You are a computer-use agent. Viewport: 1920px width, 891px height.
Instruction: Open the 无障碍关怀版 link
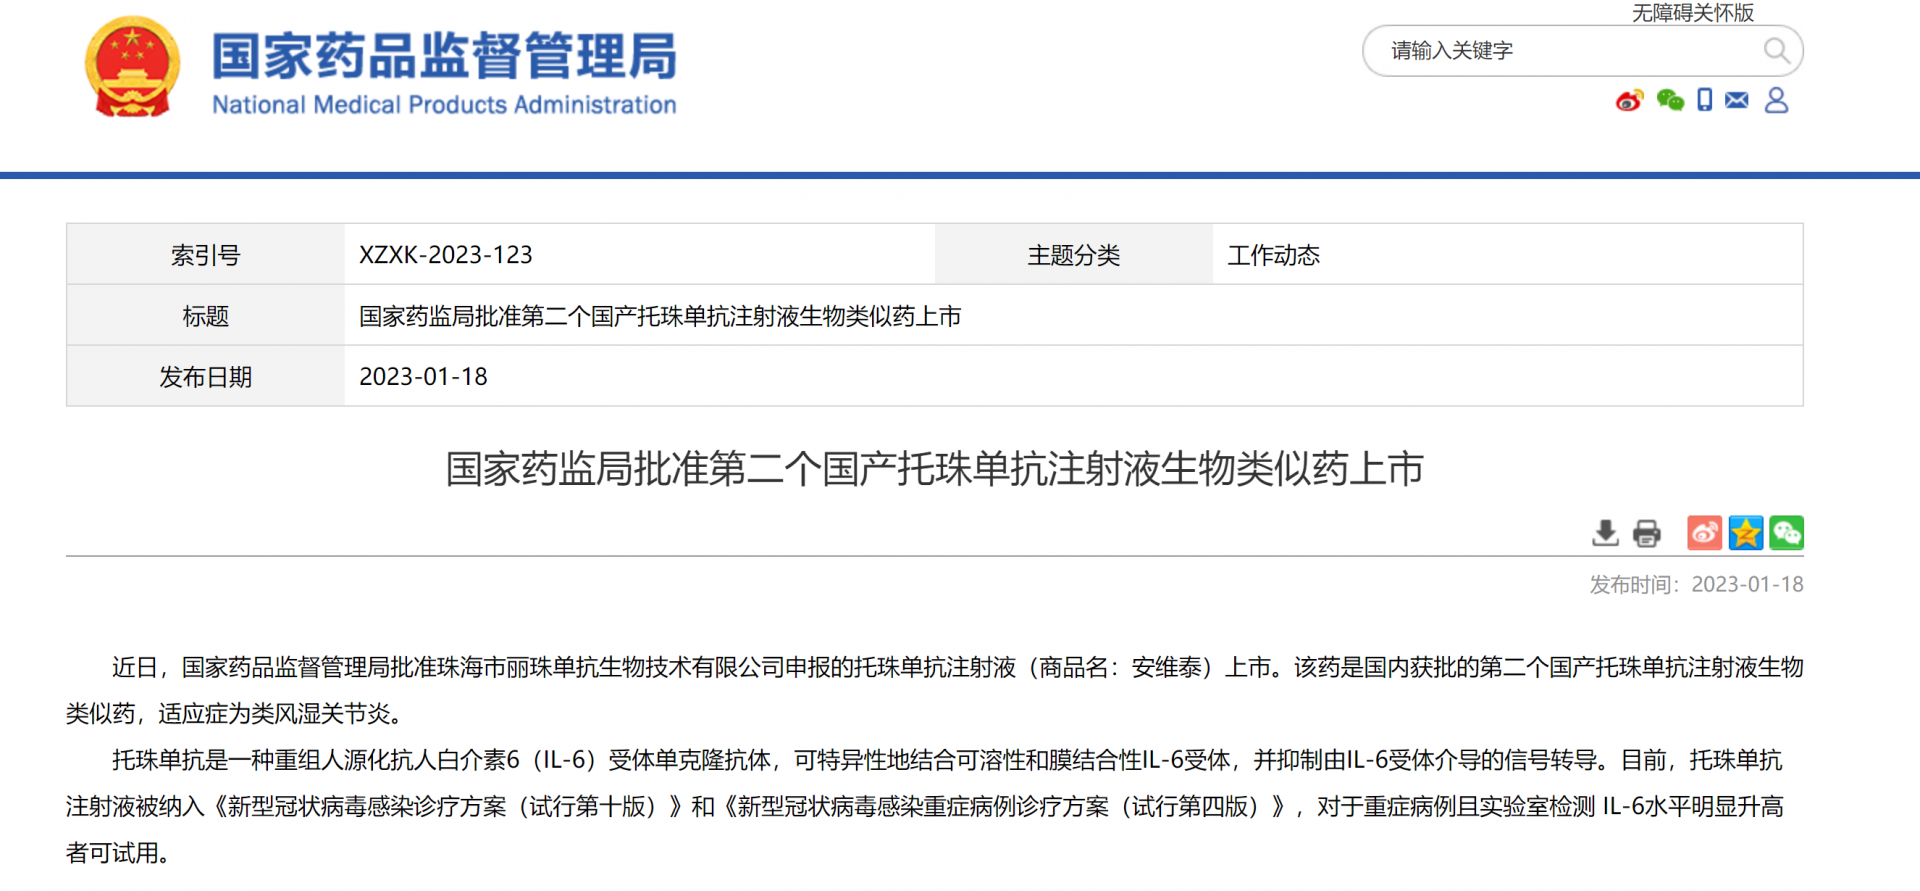[1693, 12]
